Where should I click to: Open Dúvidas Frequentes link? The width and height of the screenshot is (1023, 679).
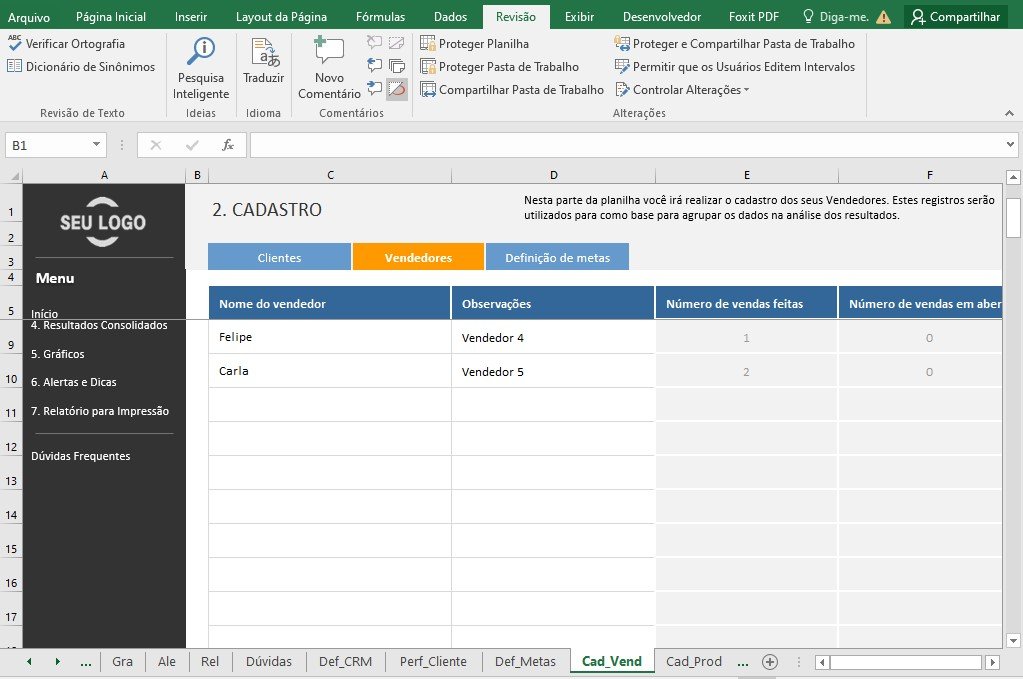coord(80,456)
